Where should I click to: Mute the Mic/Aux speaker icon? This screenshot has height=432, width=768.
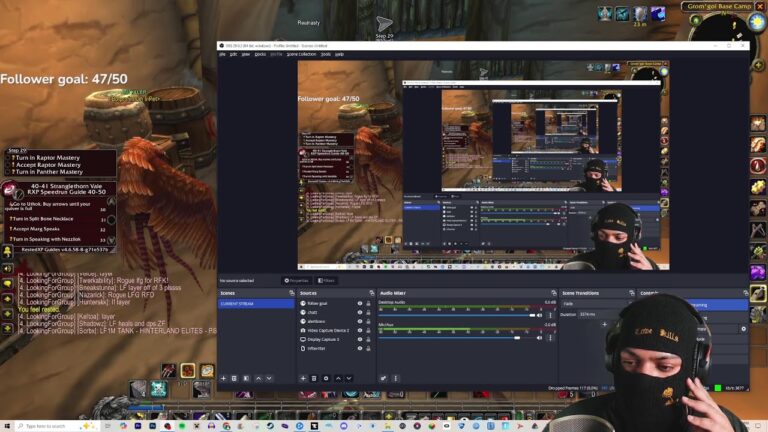pos(540,338)
